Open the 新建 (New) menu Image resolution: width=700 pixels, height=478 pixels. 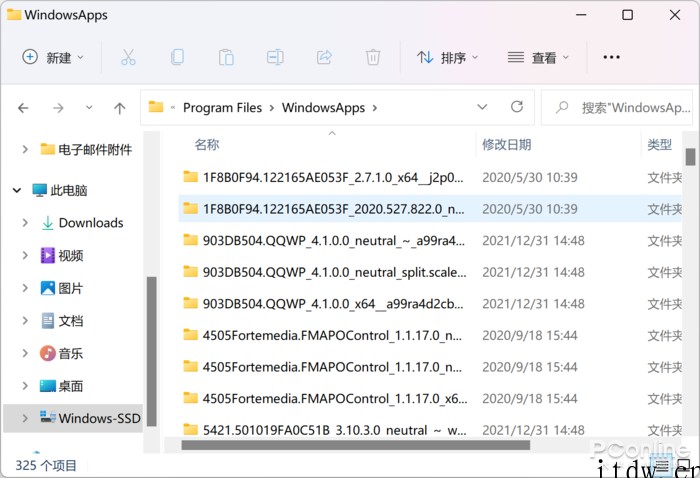(x=53, y=58)
